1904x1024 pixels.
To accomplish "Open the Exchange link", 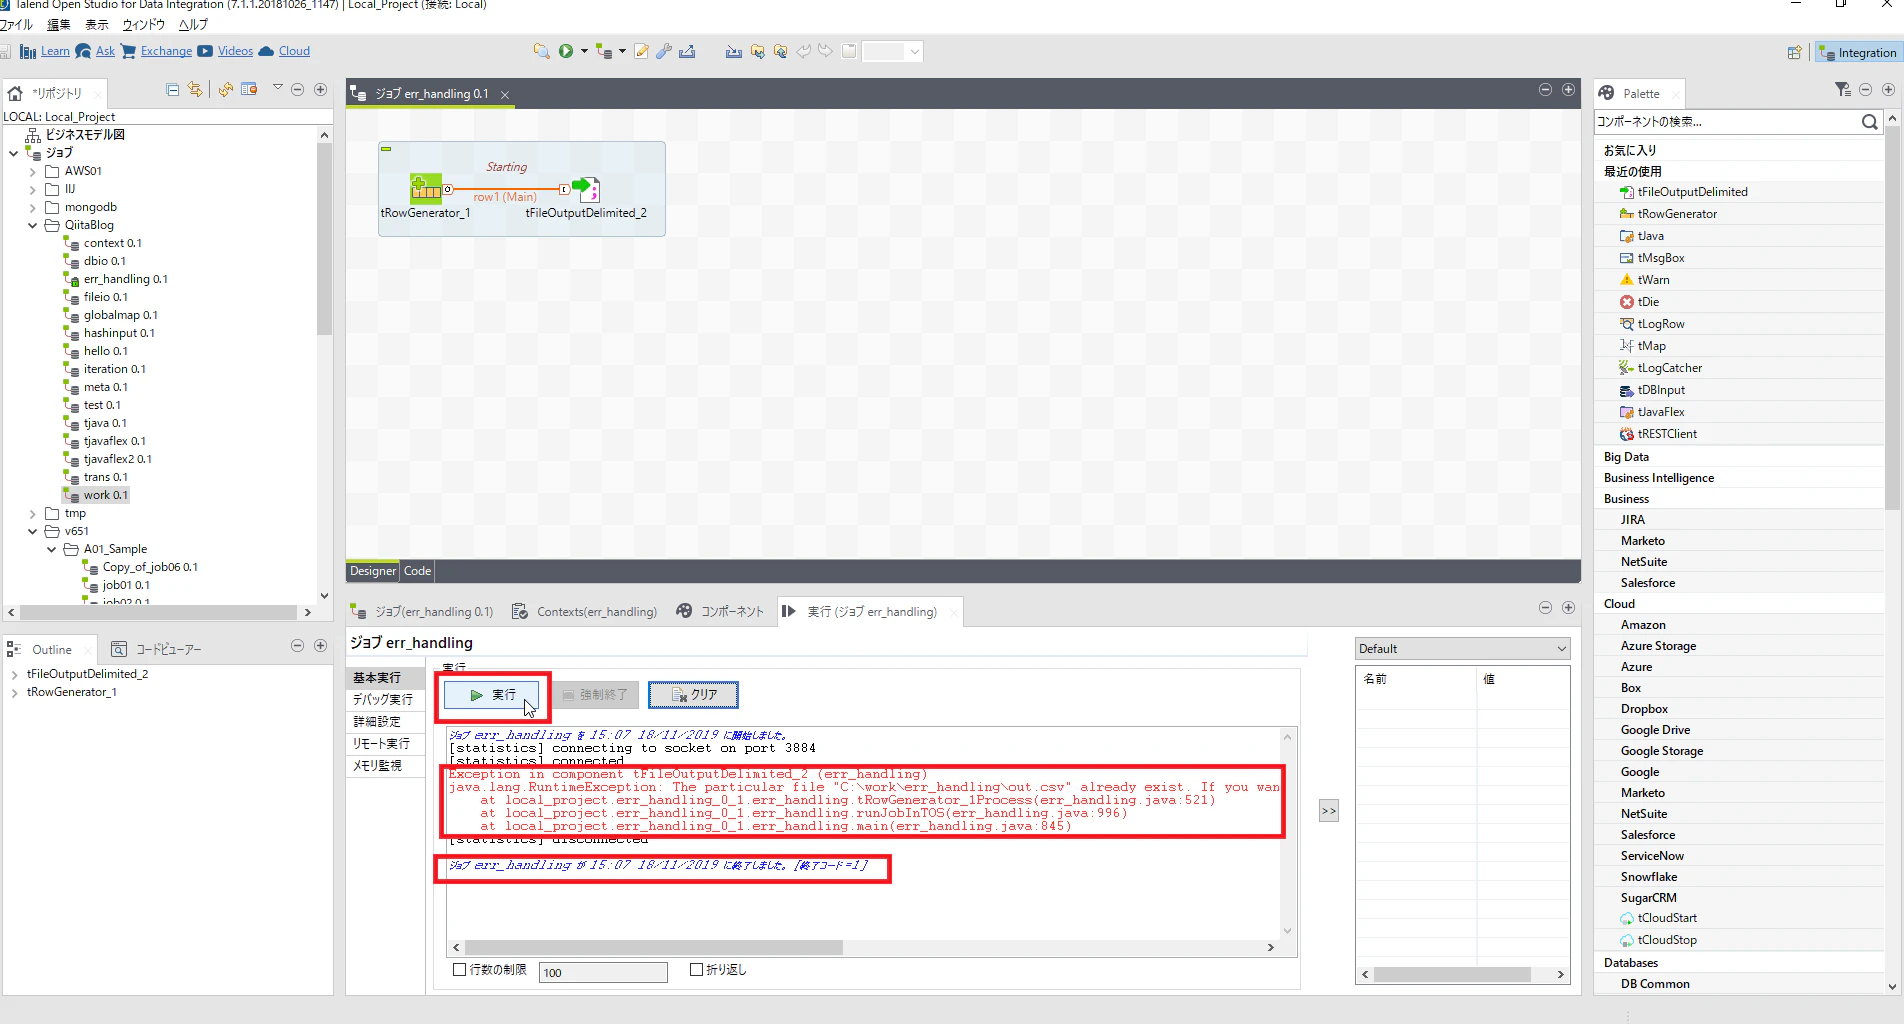I will click(x=166, y=51).
